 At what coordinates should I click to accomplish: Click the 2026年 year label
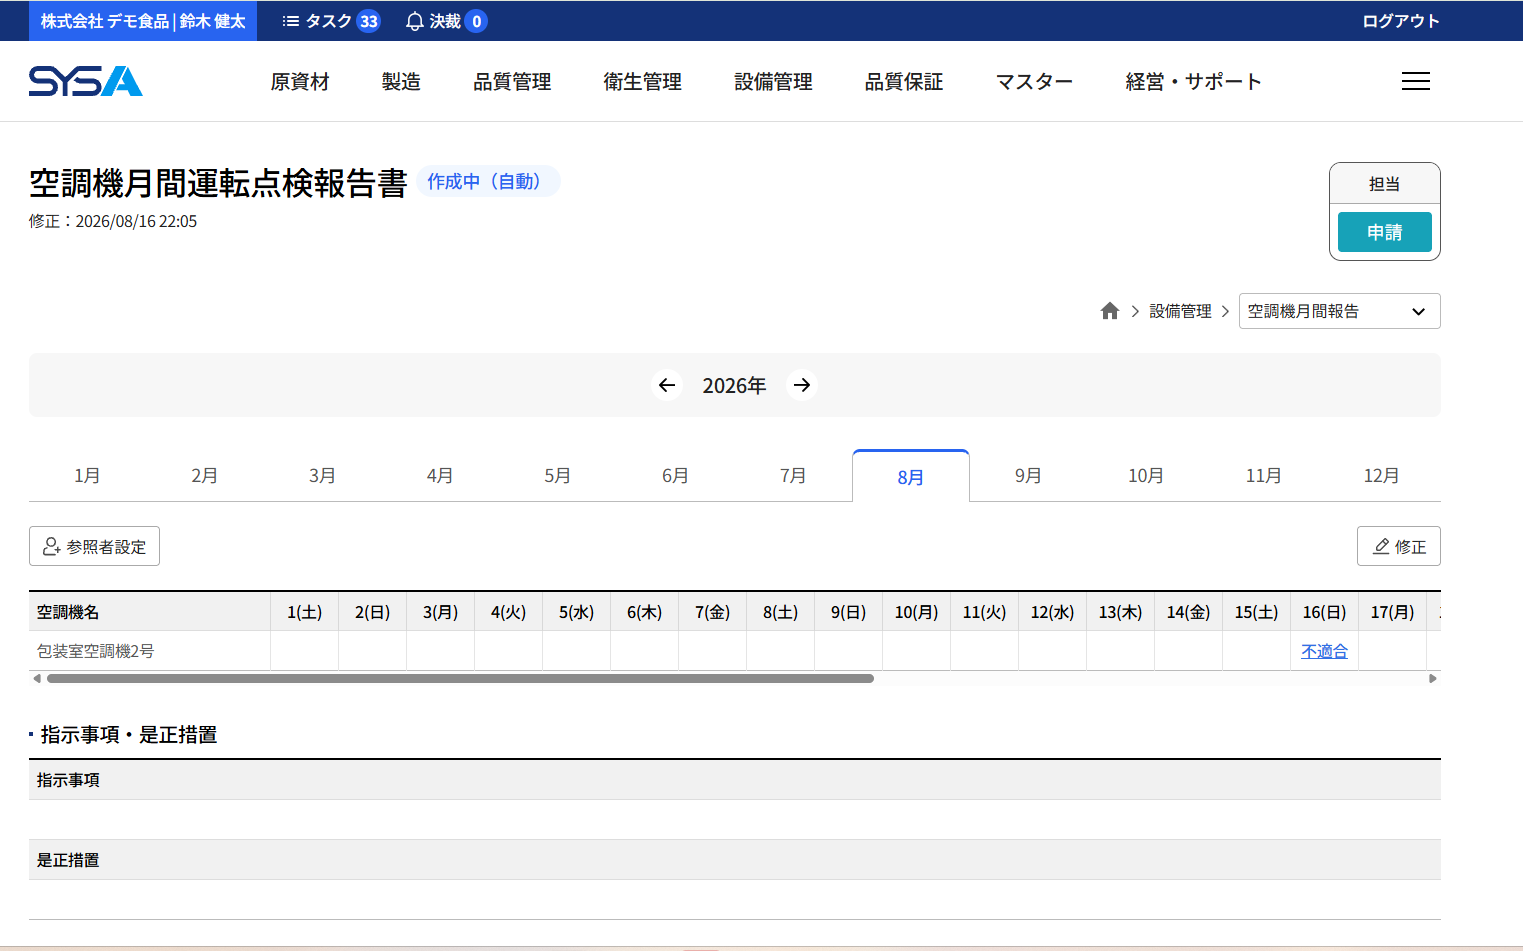pos(734,386)
